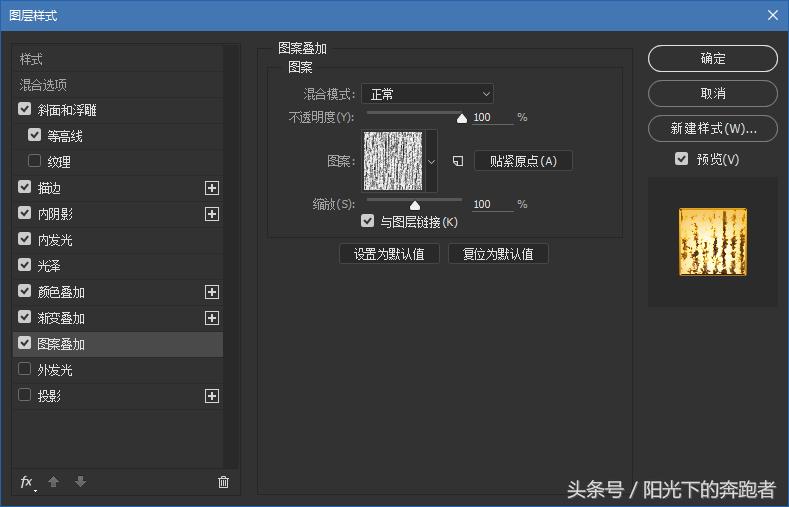Uncheck the 图案叠加 checkbox
The image size is (789, 507).
(x=25, y=343)
